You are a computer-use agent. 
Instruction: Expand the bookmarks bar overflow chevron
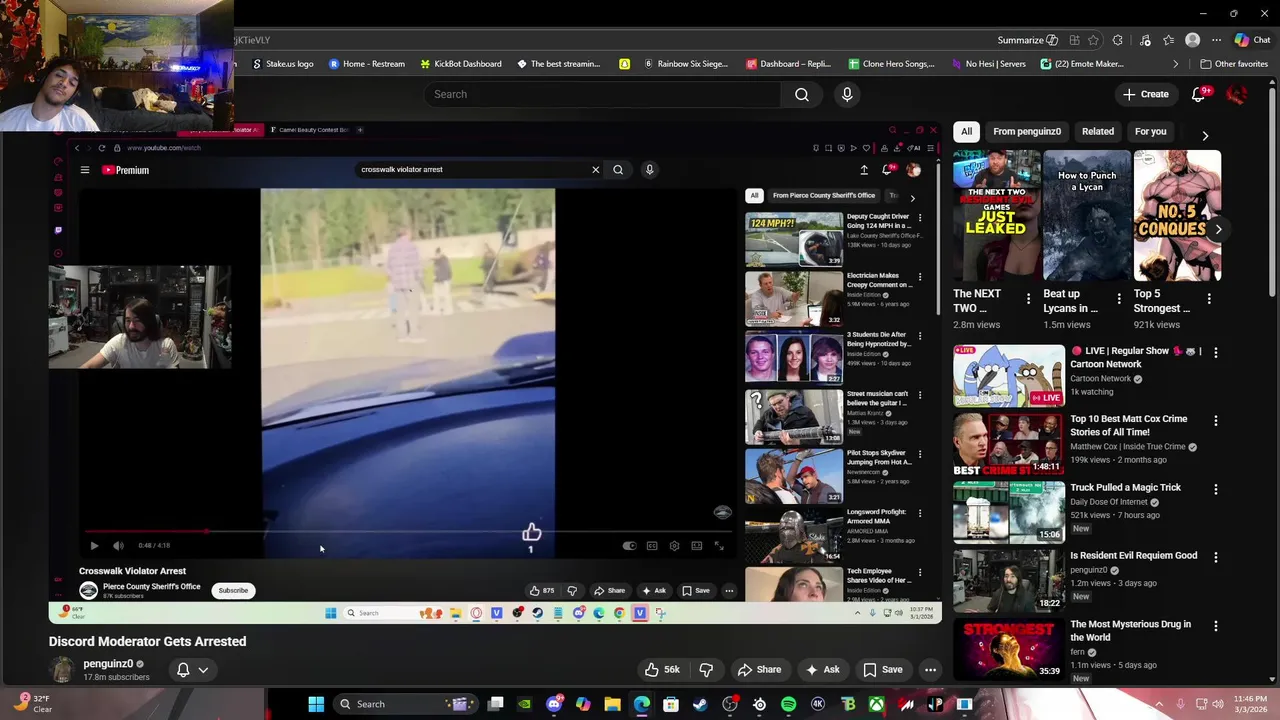[x=1176, y=64]
